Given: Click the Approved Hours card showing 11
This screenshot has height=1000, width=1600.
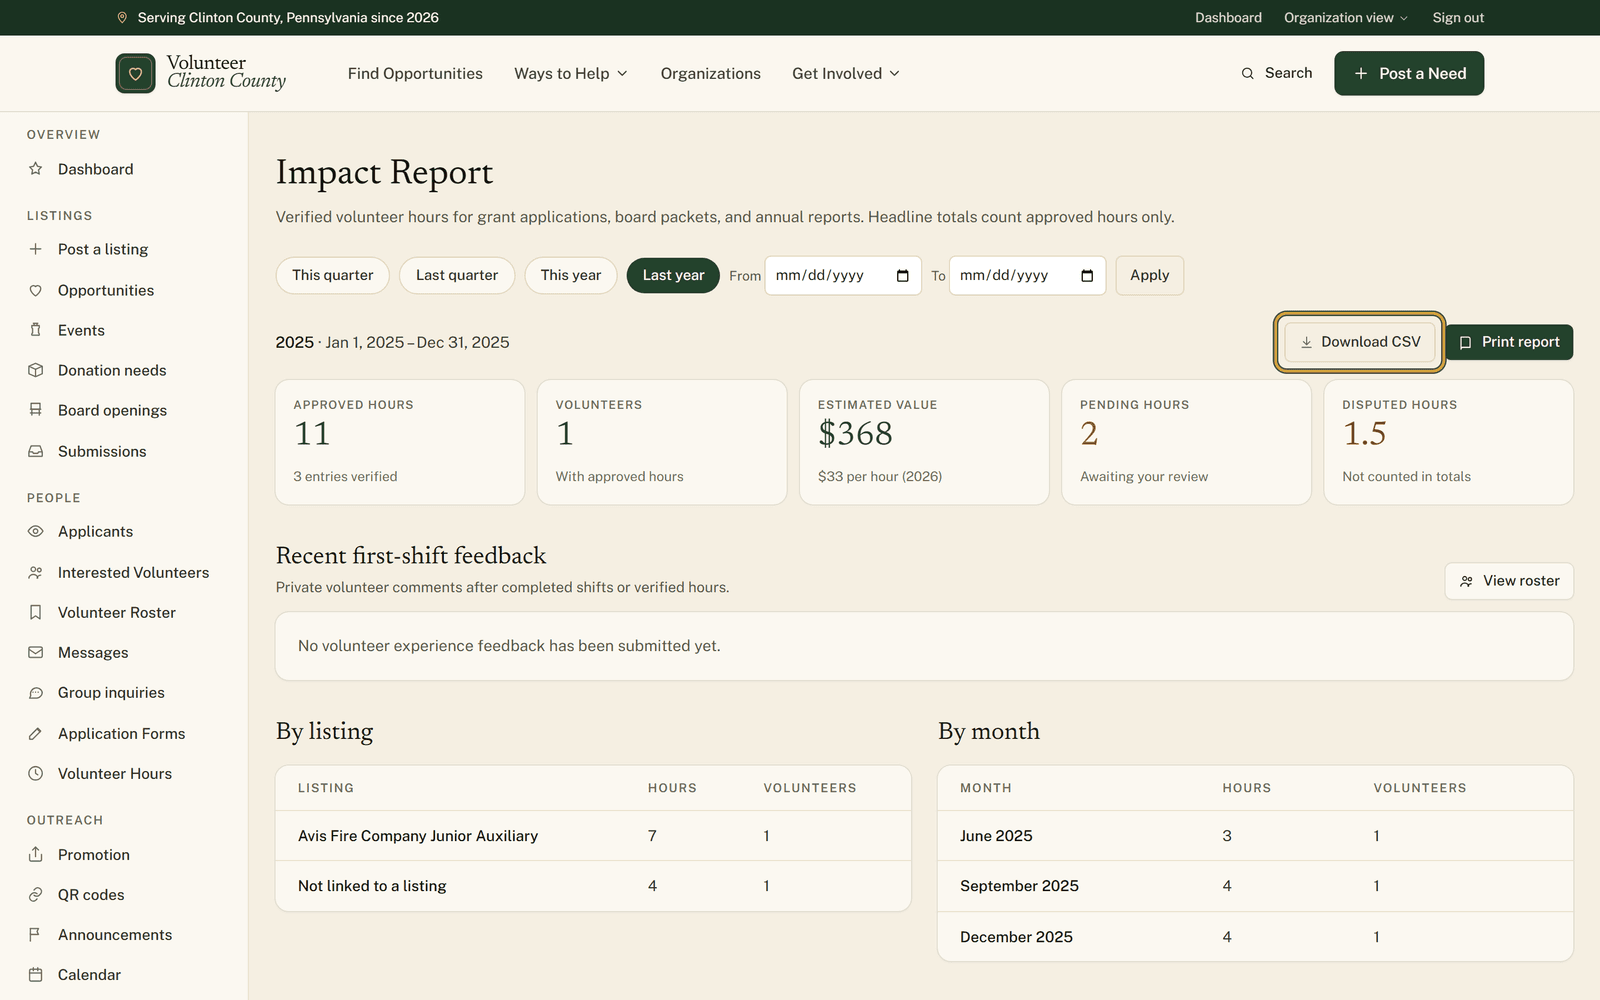Looking at the screenshot, I should 400,442.
